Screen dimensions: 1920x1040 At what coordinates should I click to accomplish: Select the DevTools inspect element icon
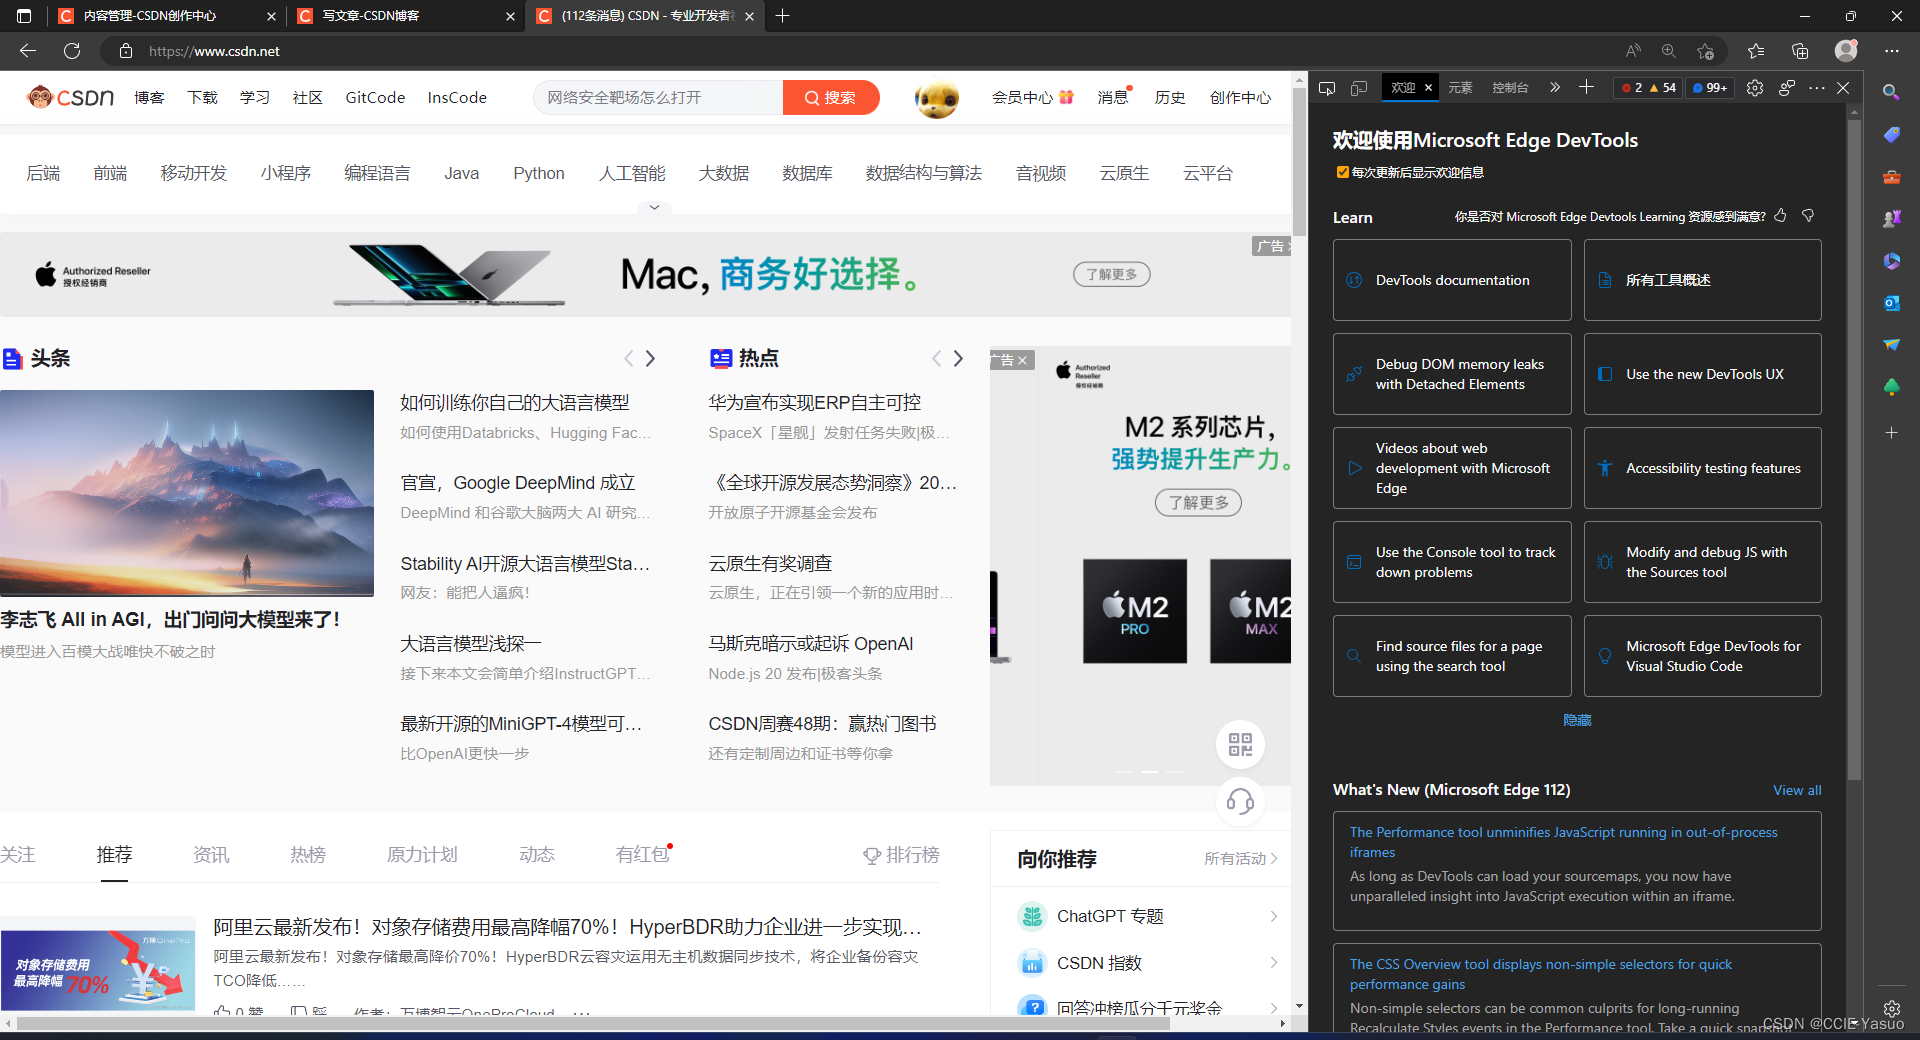[1327, 88]
